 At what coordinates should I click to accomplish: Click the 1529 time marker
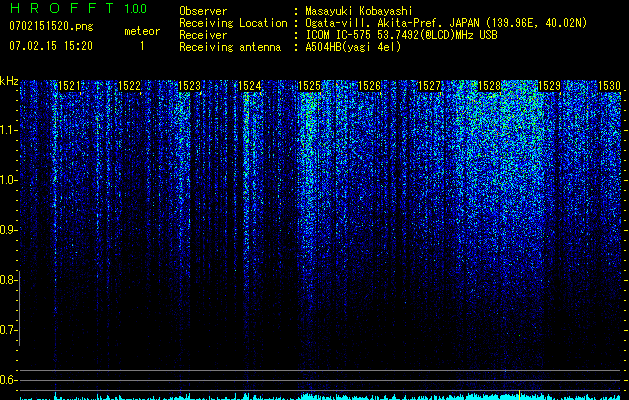click(549, 86)
